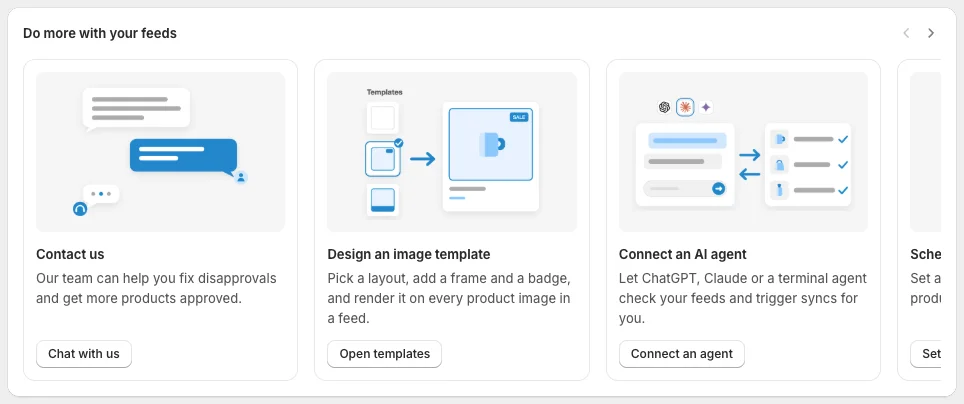
Task: Open templates from the image template card
Action: click(384, 354)
